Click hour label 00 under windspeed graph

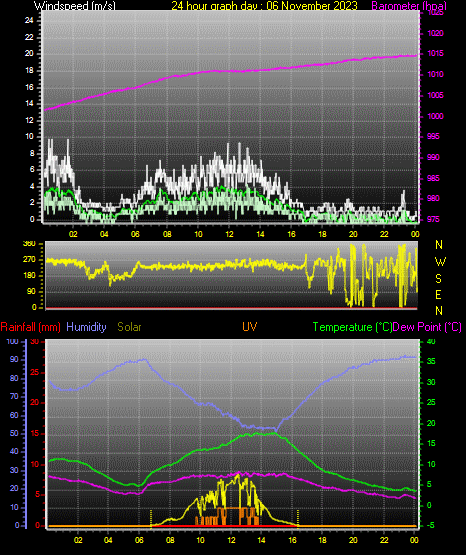(415, 234)
